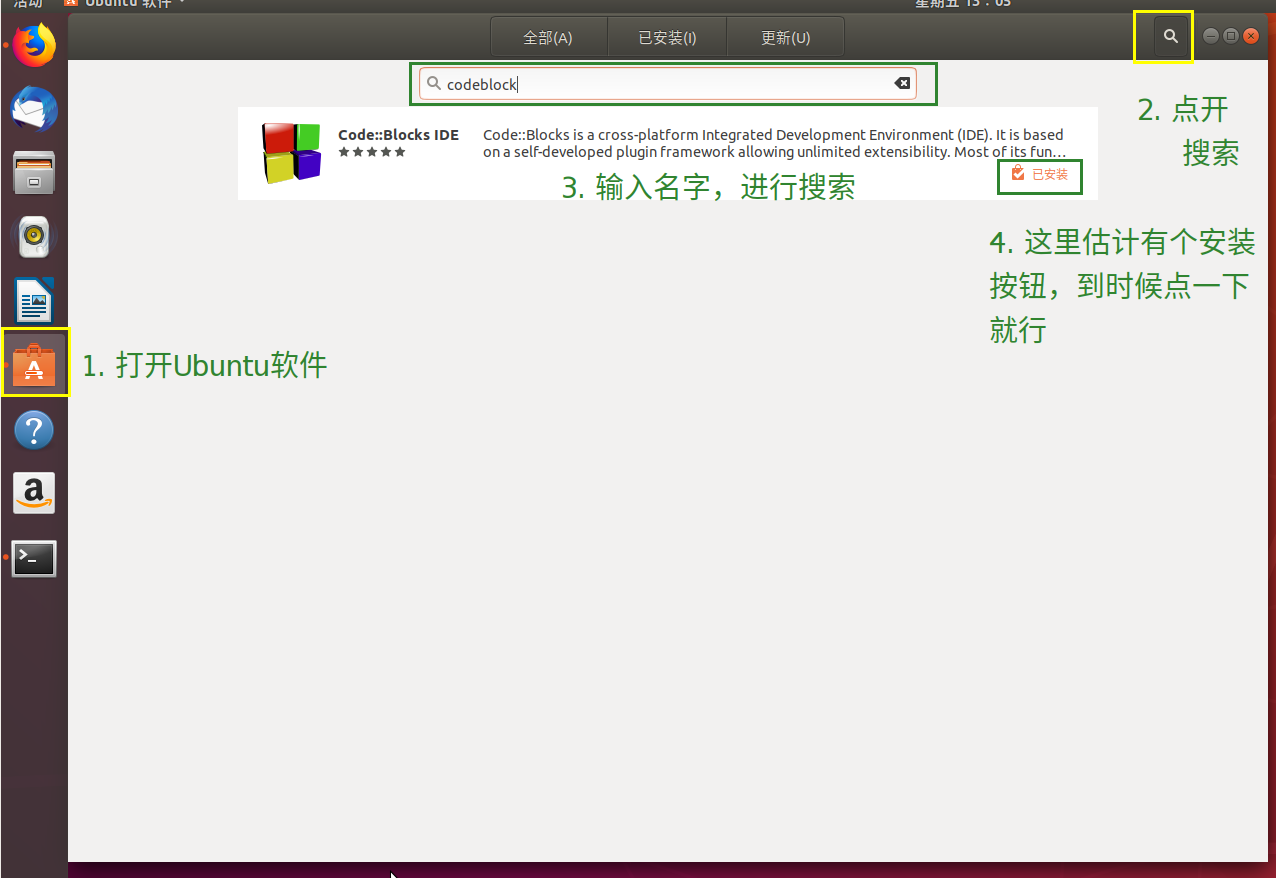The image size is (1276, 878).
Task: Click into the codeblock search field
Action: pos(660,84)
